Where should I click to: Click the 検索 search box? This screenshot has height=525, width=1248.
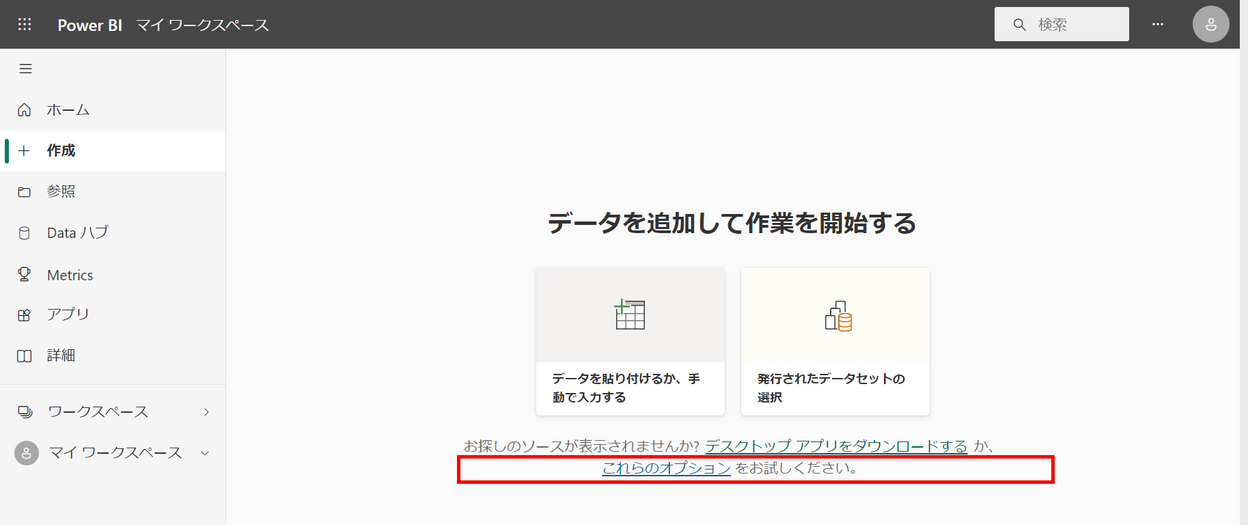click(x=1061, y=24)
